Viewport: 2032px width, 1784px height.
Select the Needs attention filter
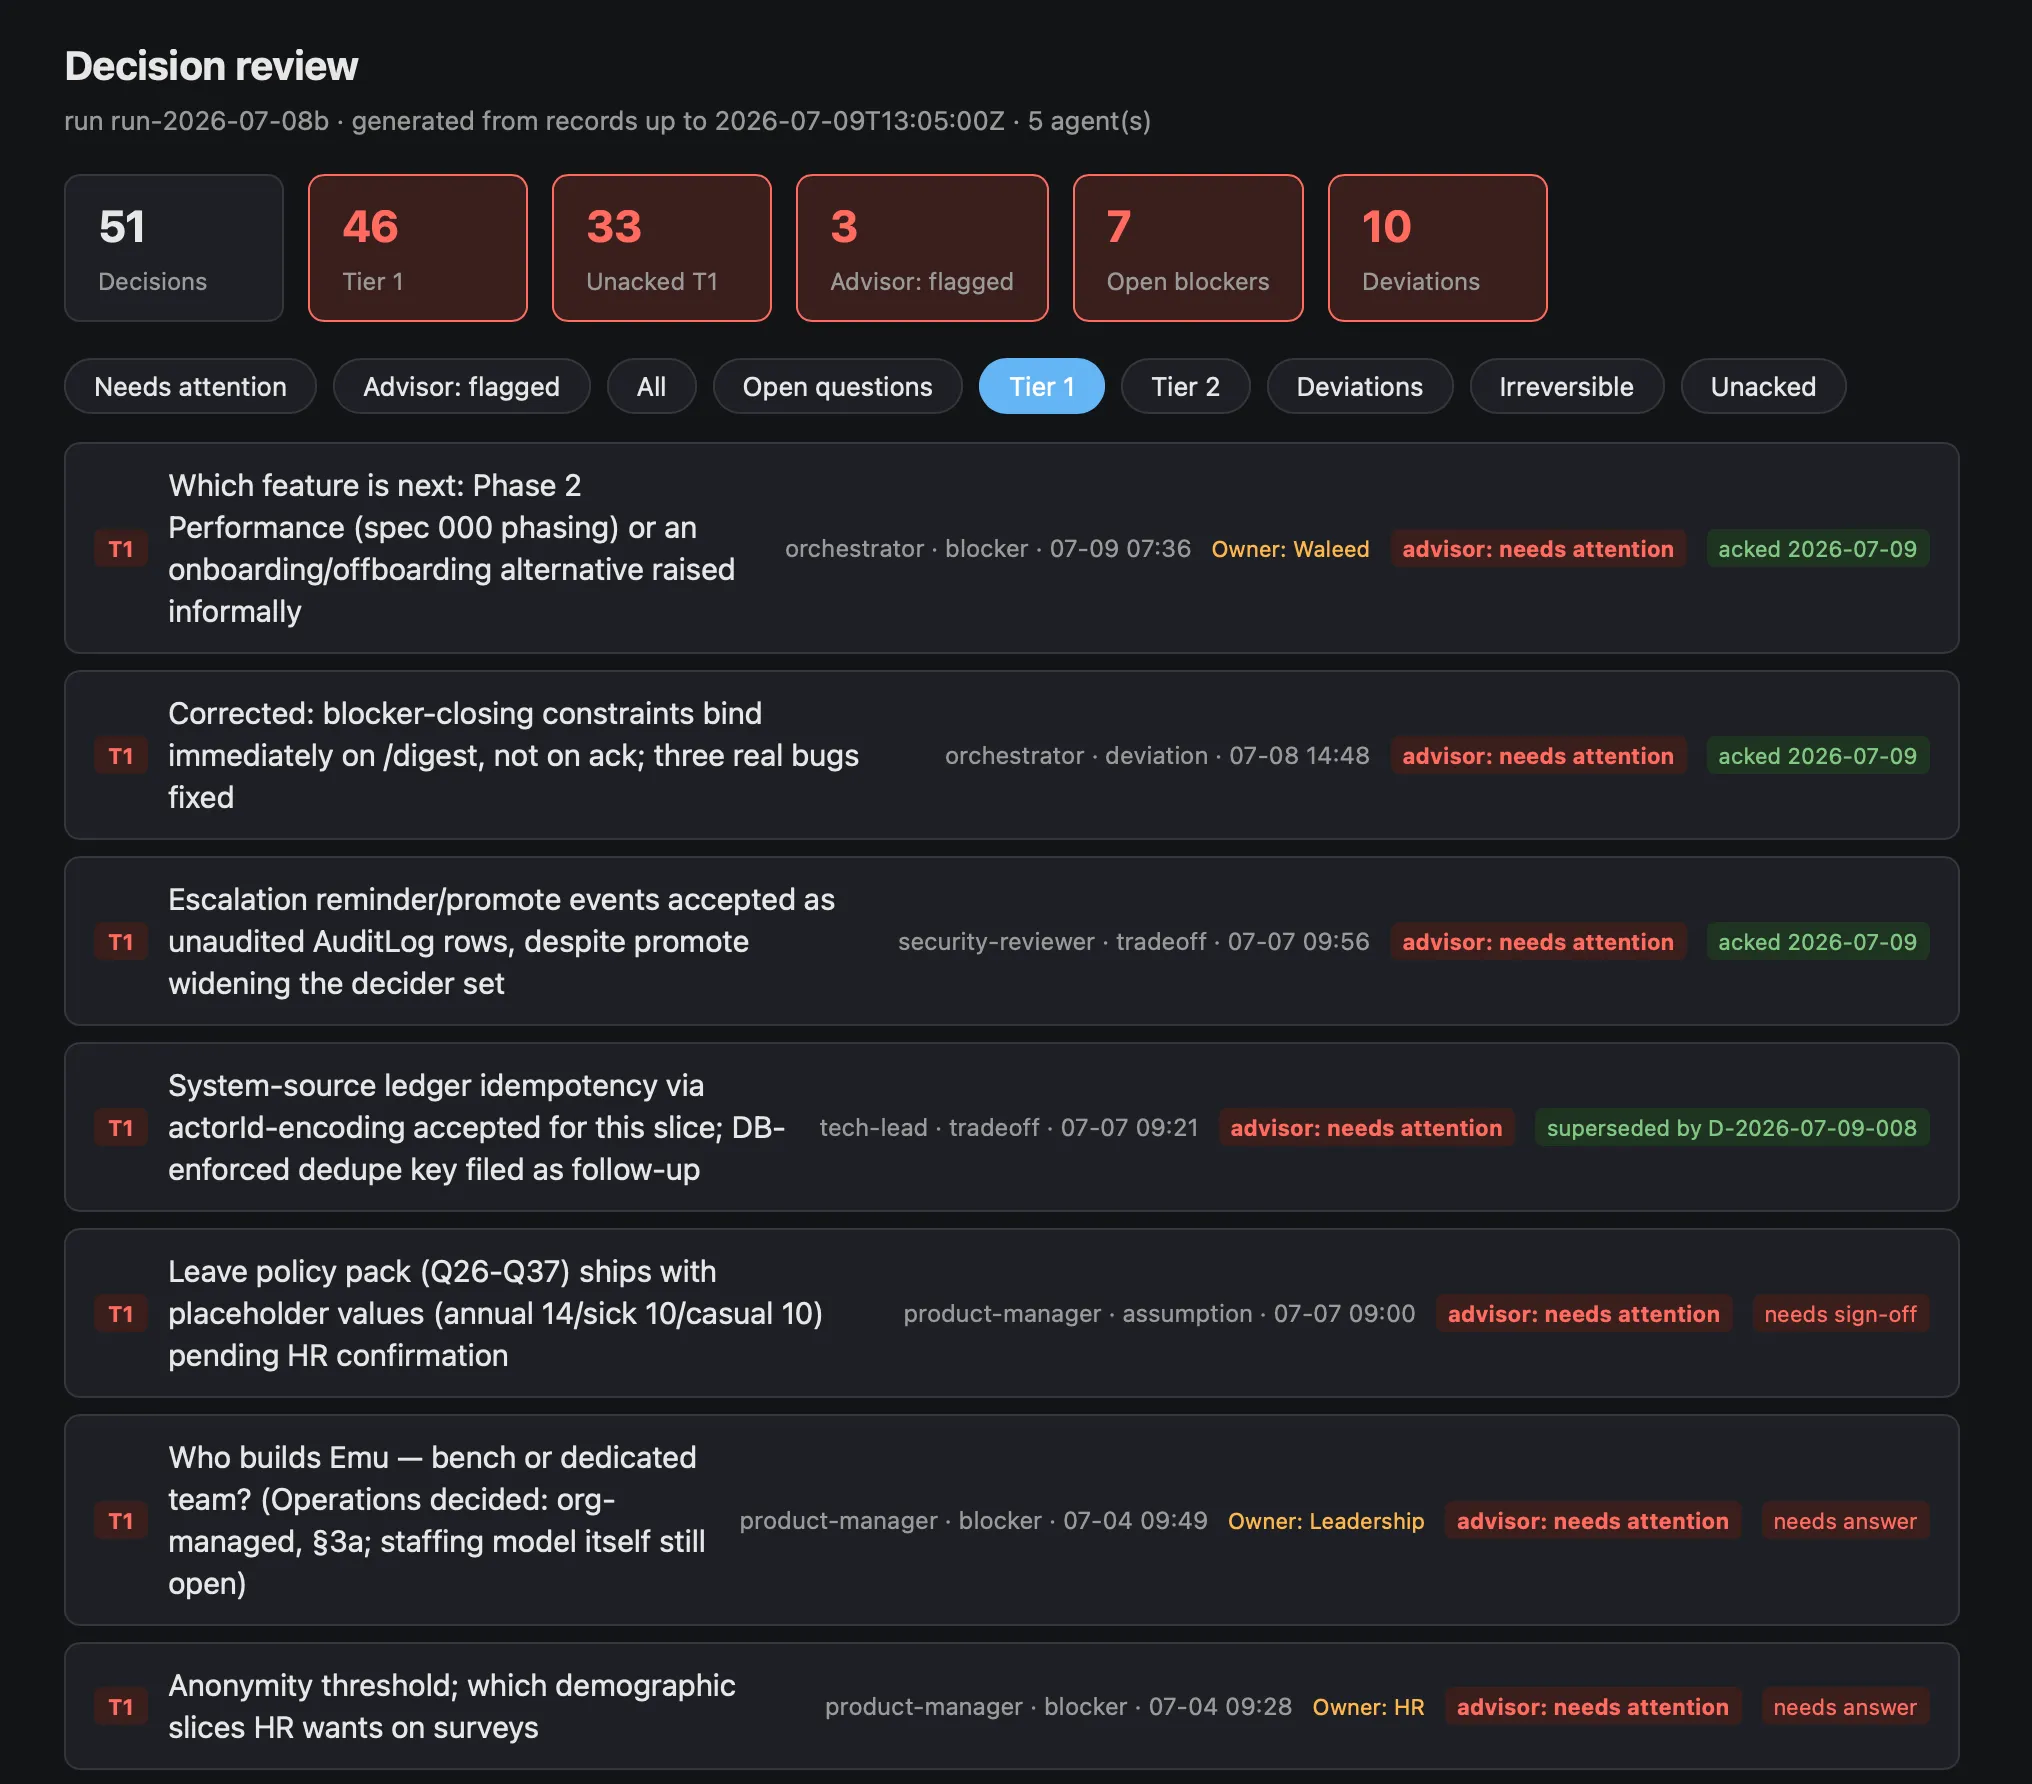(190, 386)
